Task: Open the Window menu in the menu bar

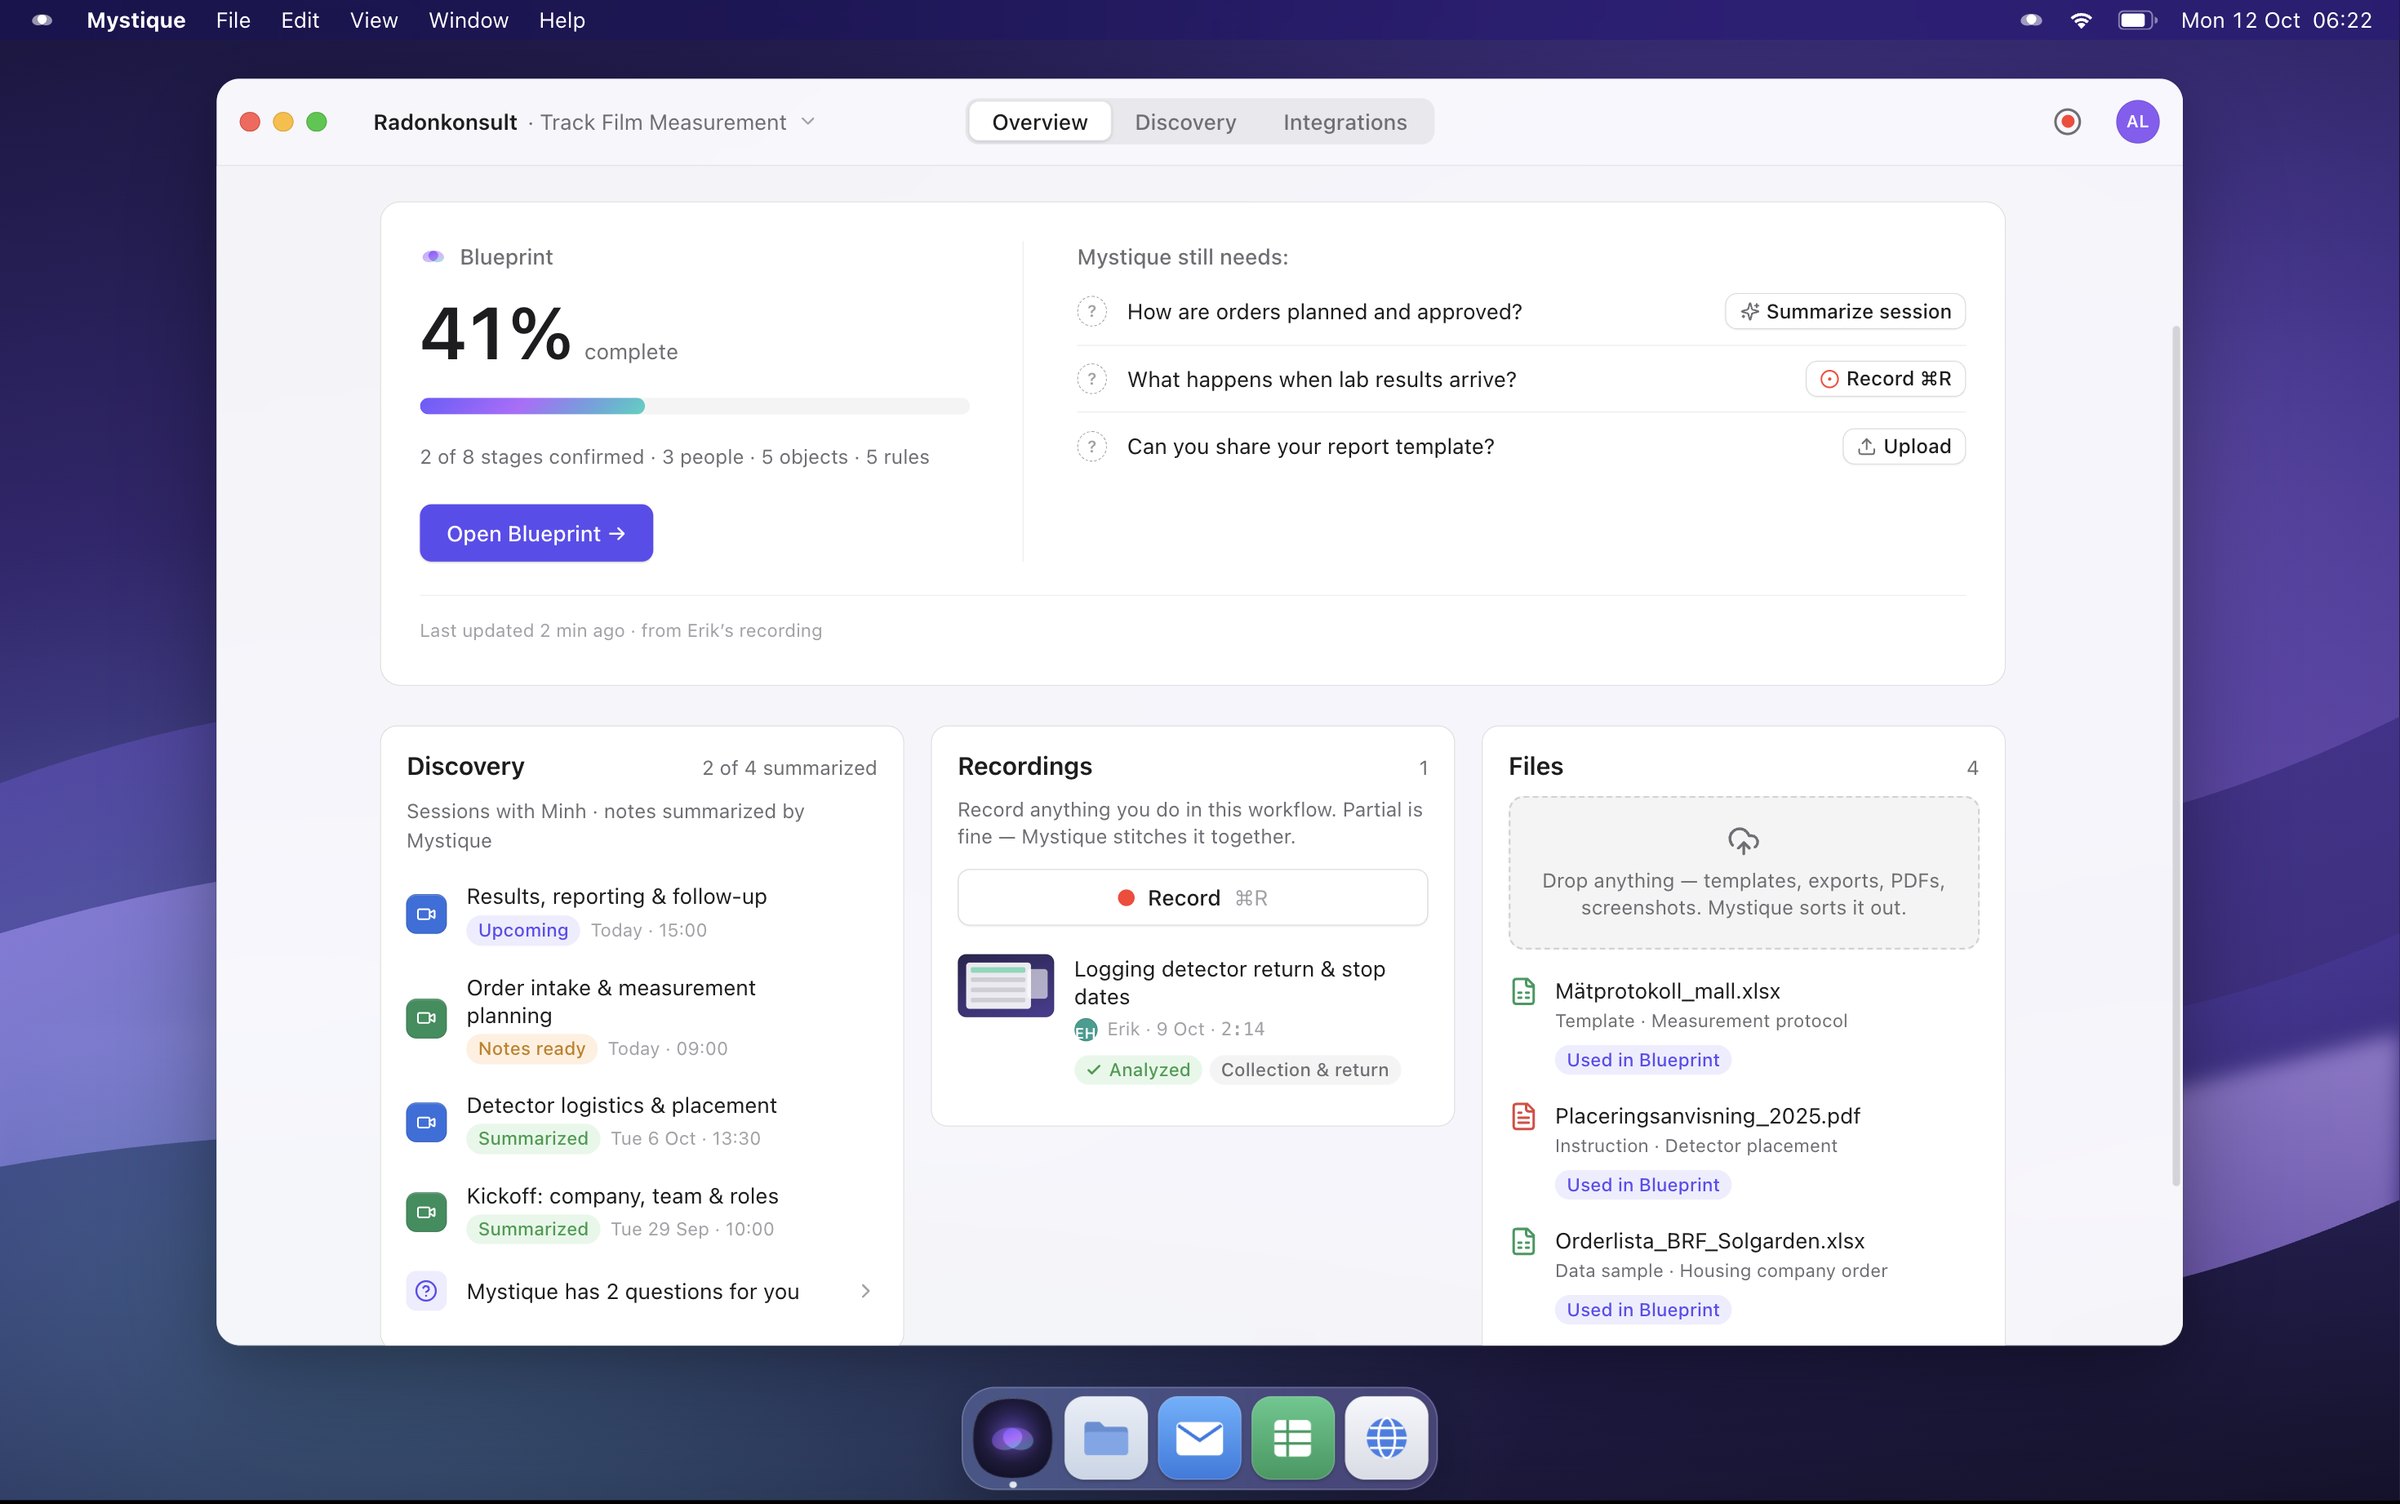Action: (467, 20)
